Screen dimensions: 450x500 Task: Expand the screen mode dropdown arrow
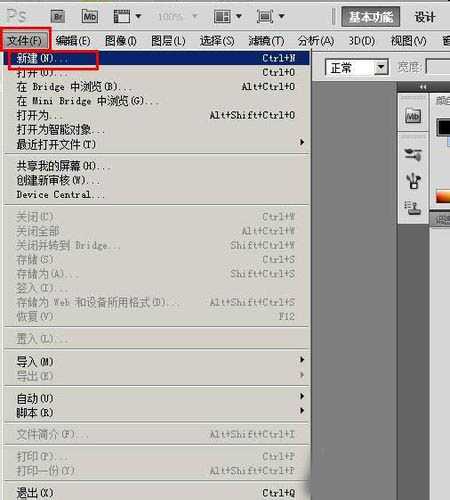coord(281,16)
